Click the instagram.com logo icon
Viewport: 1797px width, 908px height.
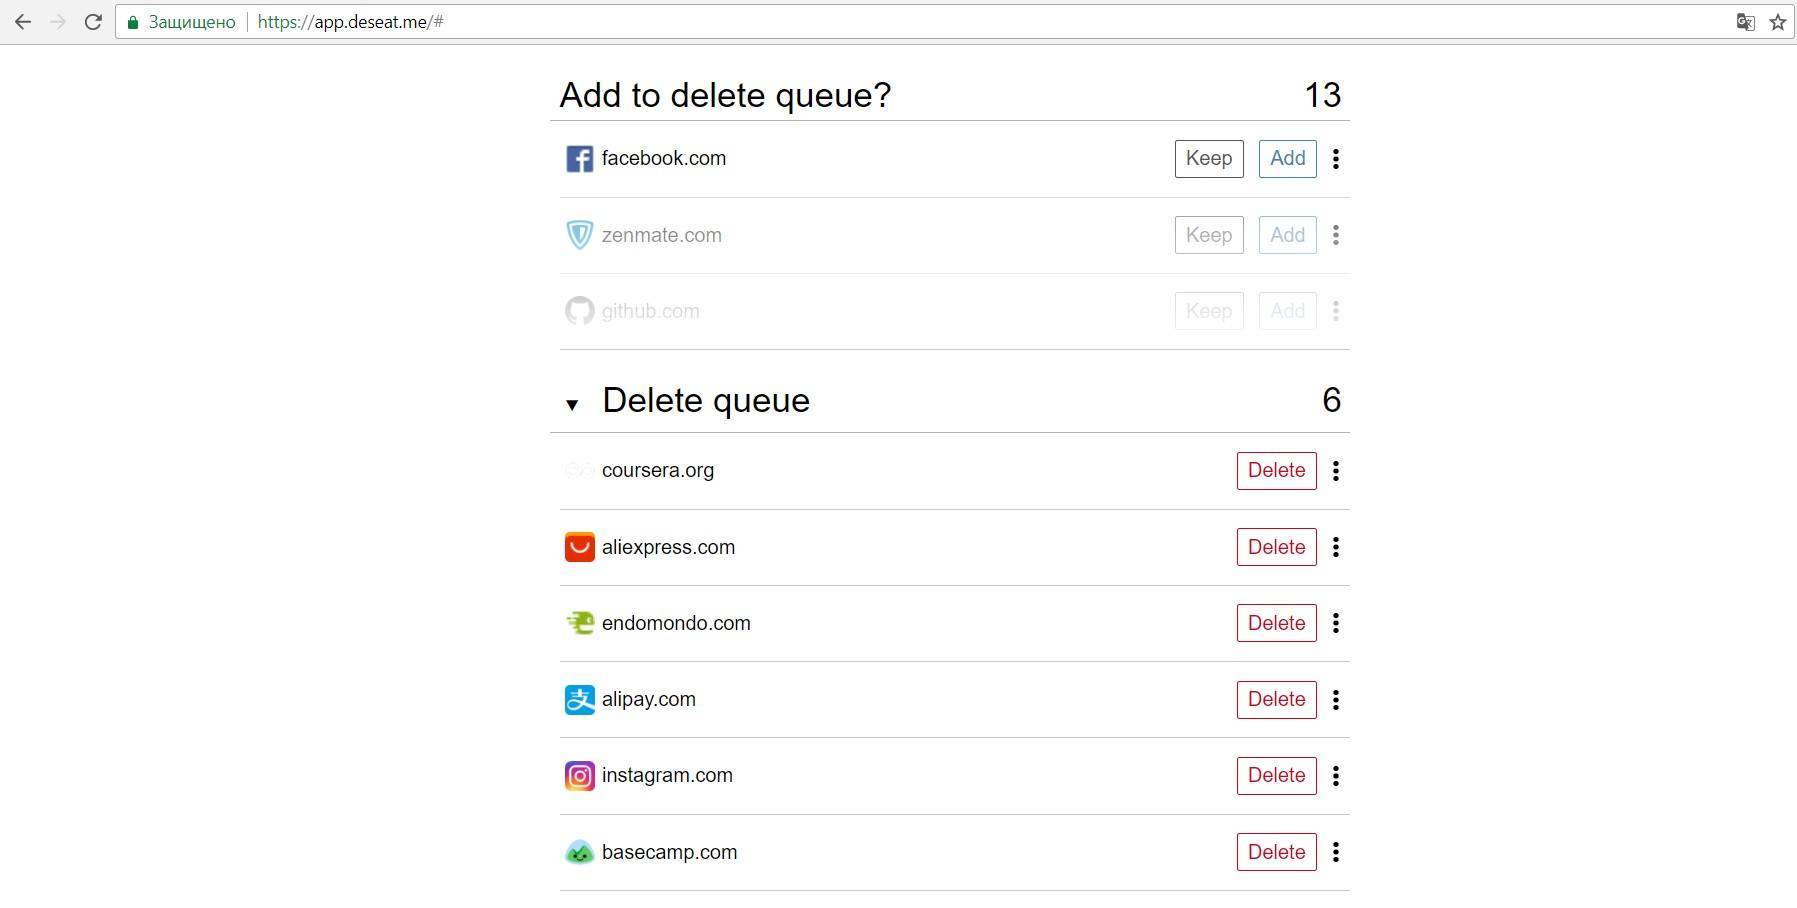[x=579, y=776]
